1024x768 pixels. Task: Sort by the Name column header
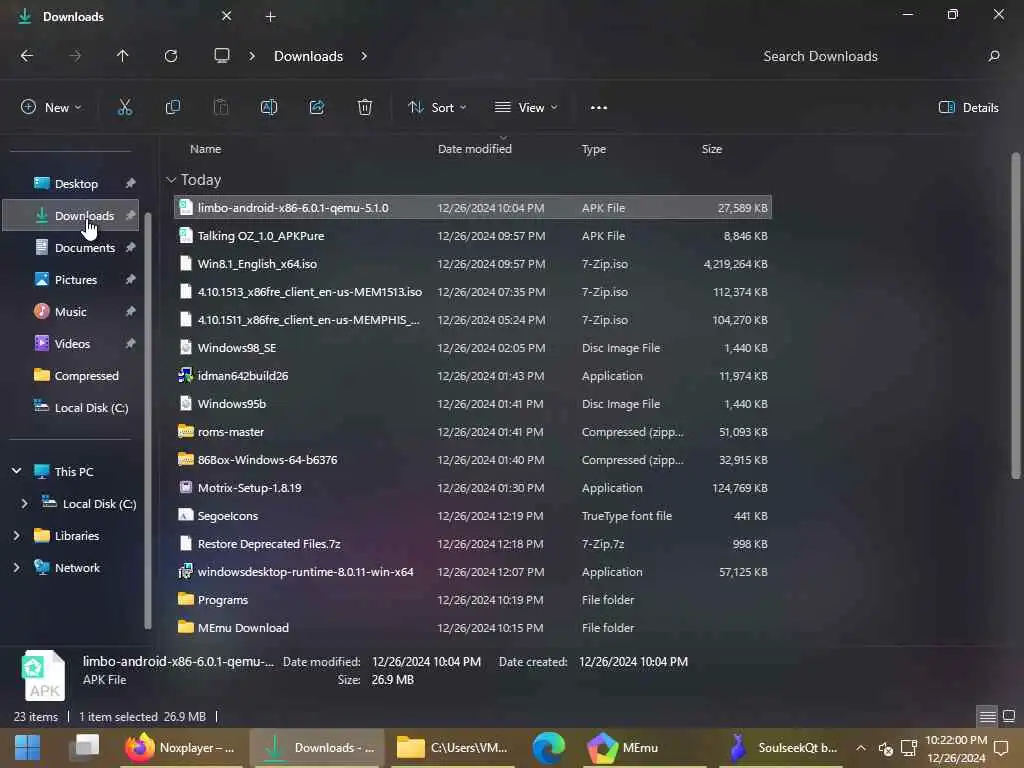[x=205, y=149]
